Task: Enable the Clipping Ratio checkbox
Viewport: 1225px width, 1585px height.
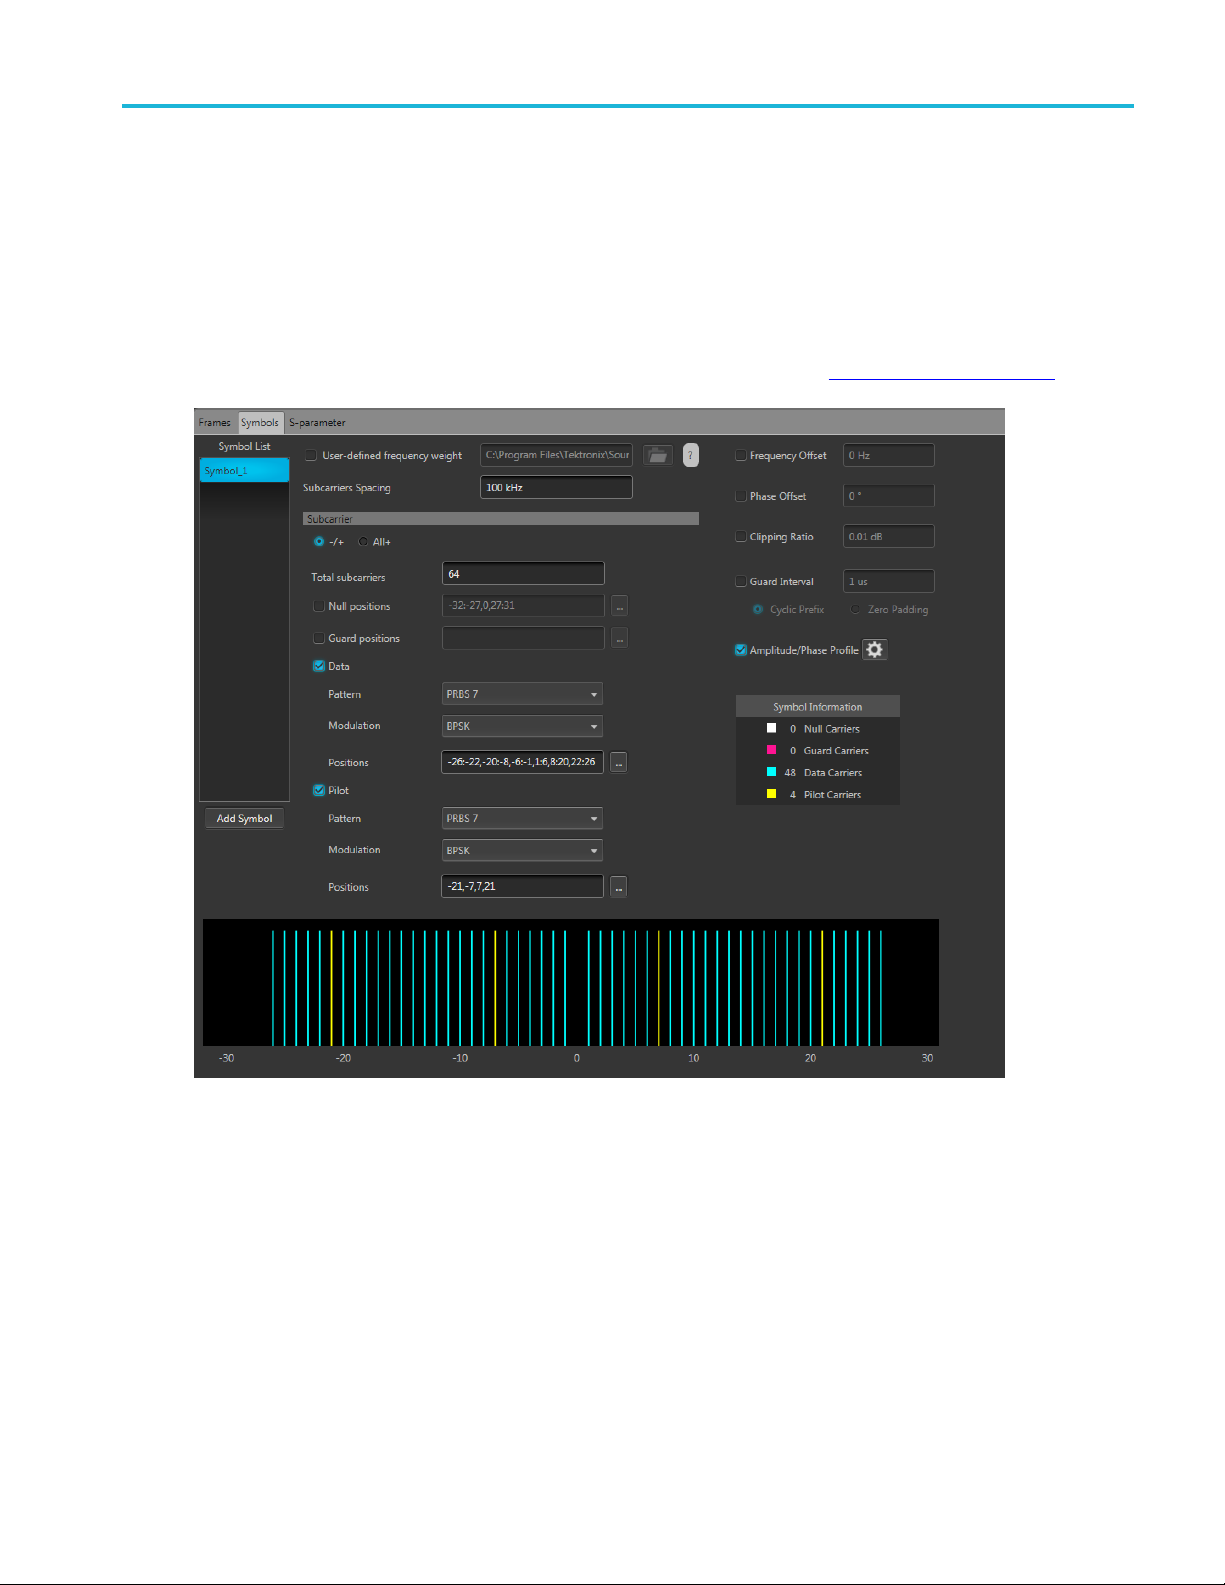Action: point(741,537)
